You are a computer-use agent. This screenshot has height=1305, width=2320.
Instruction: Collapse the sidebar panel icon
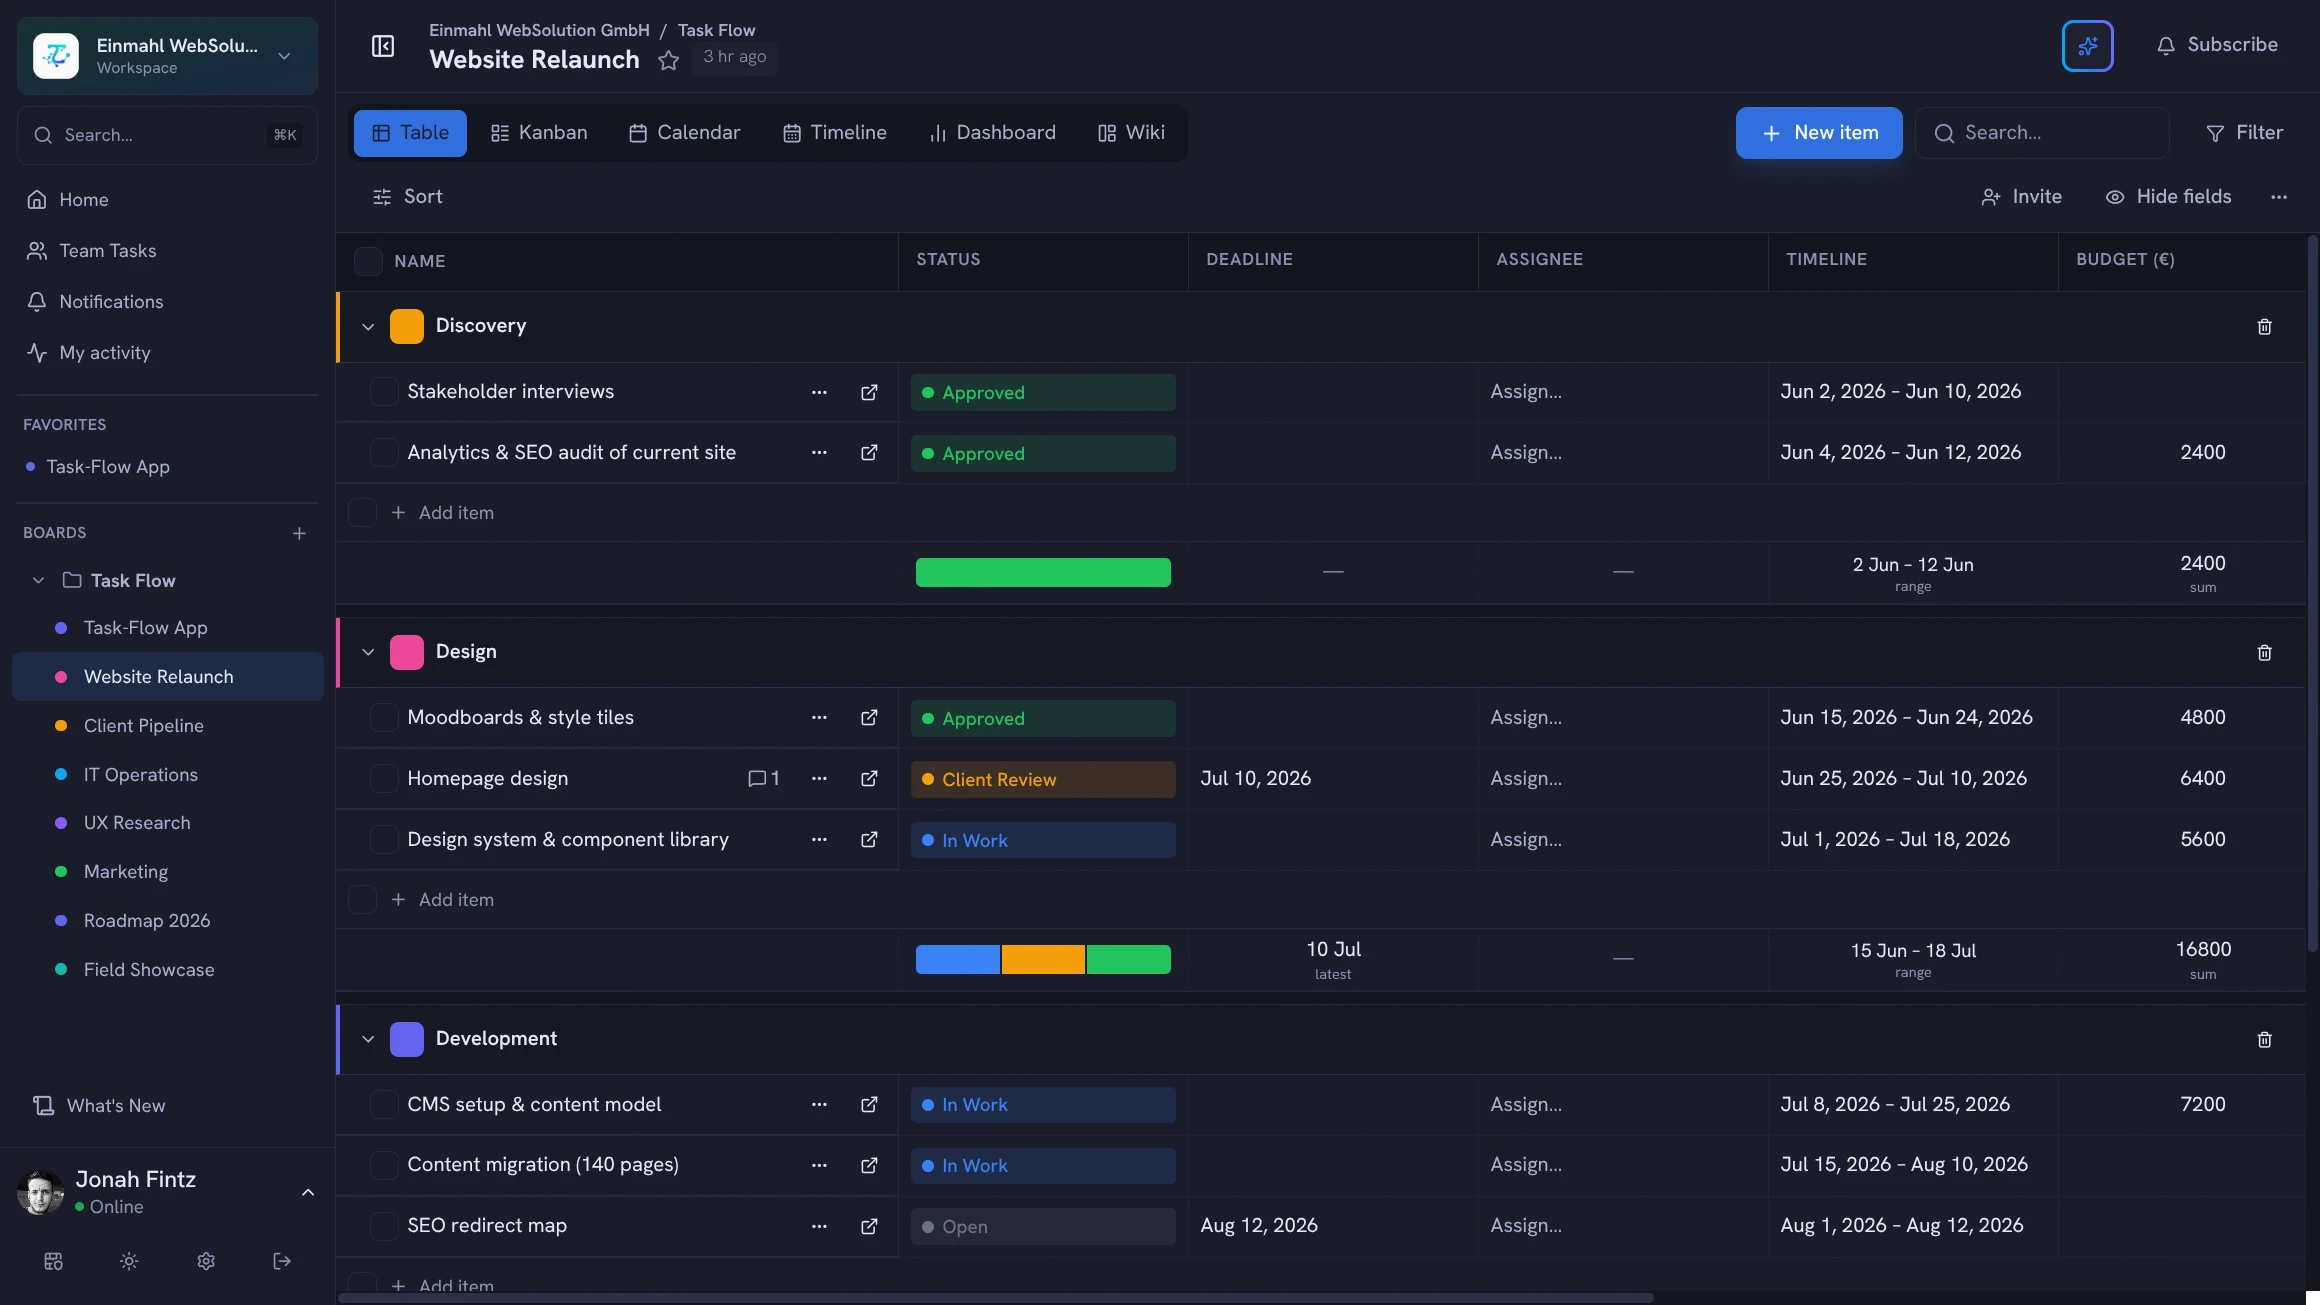pos(383,46)
